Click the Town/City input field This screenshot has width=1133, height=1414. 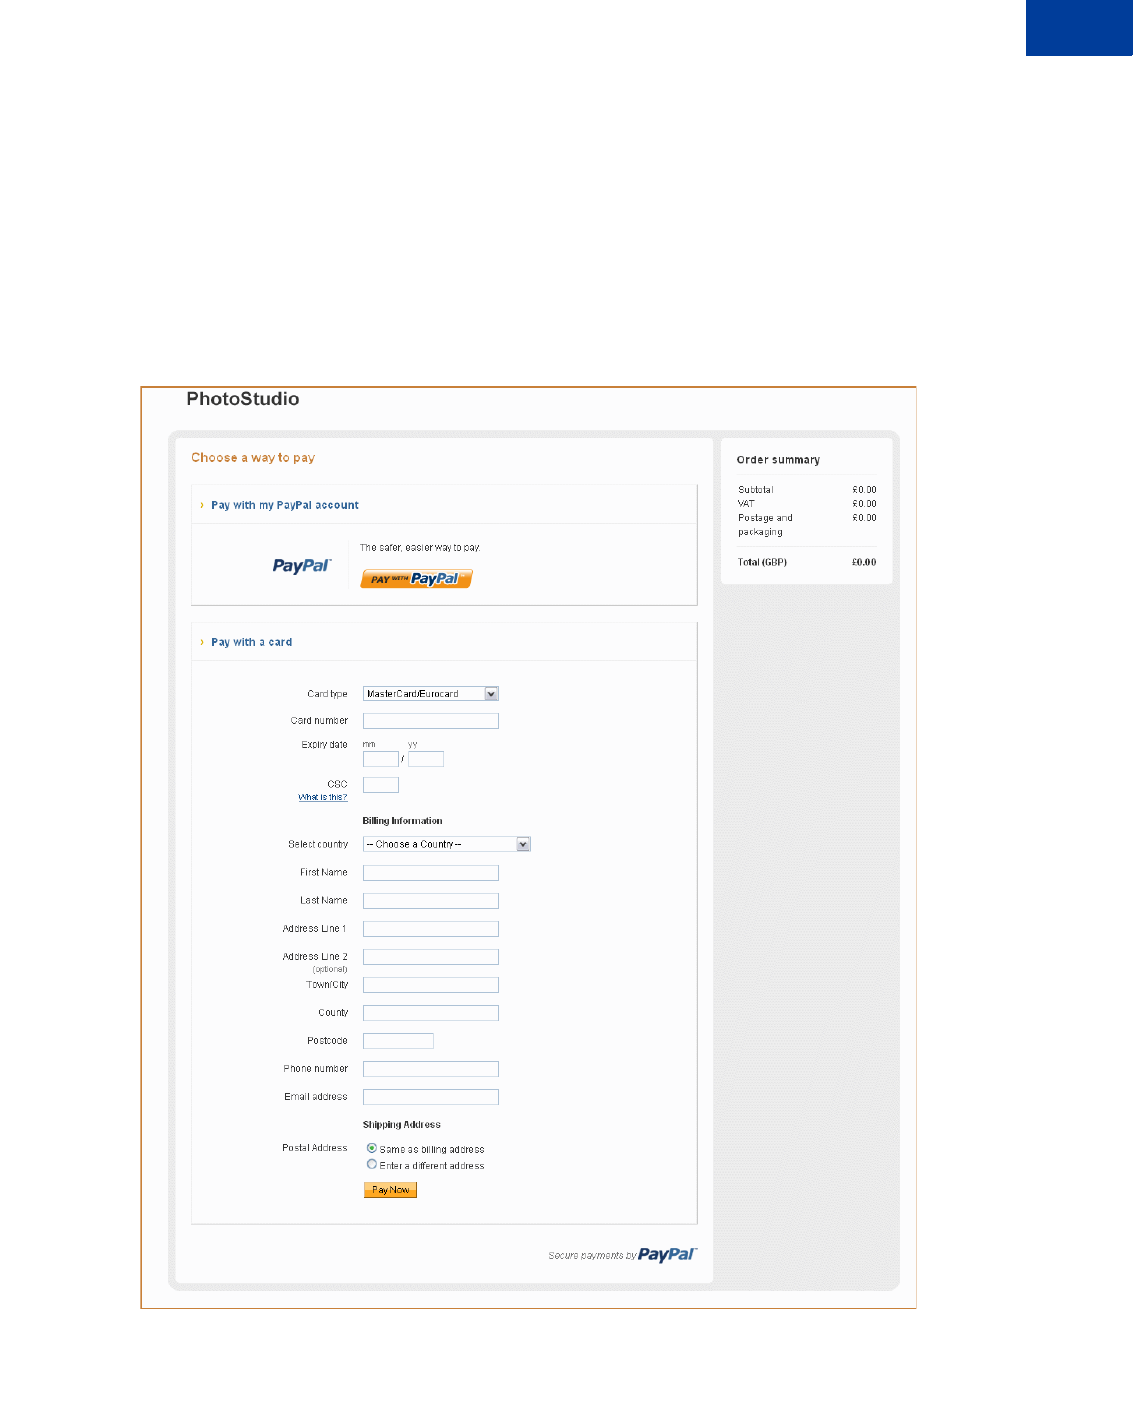pyautogui.click(x=431, y=985)
